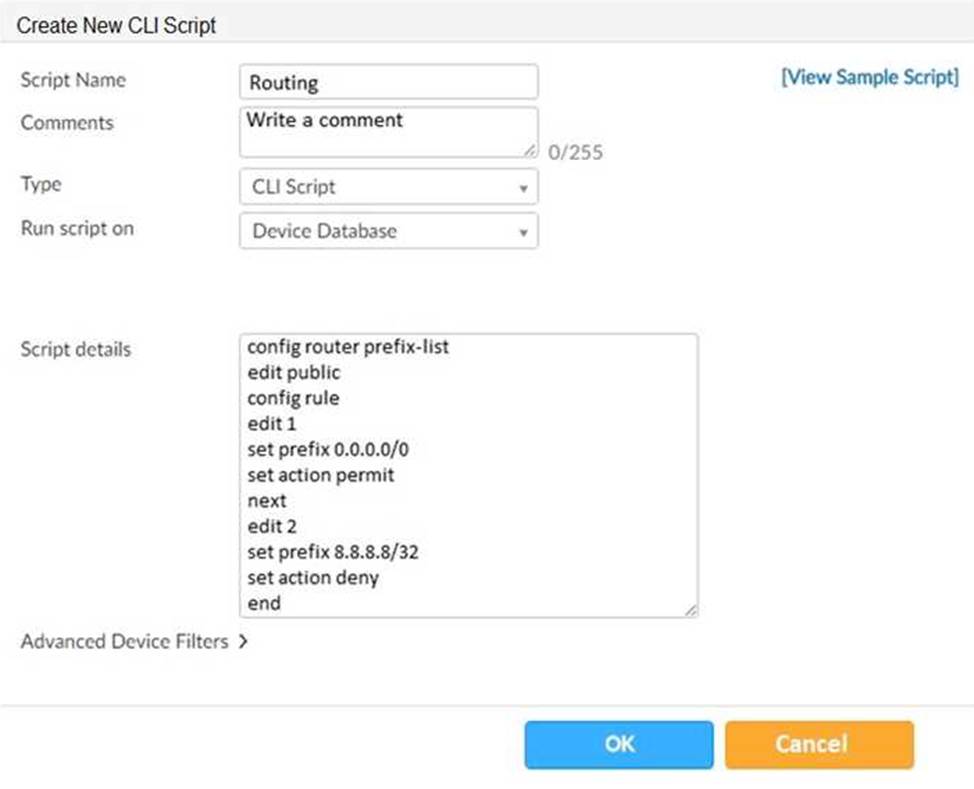Confirm with the OK button
Viewport: 974px width, 789px height.
coord(619,744)
